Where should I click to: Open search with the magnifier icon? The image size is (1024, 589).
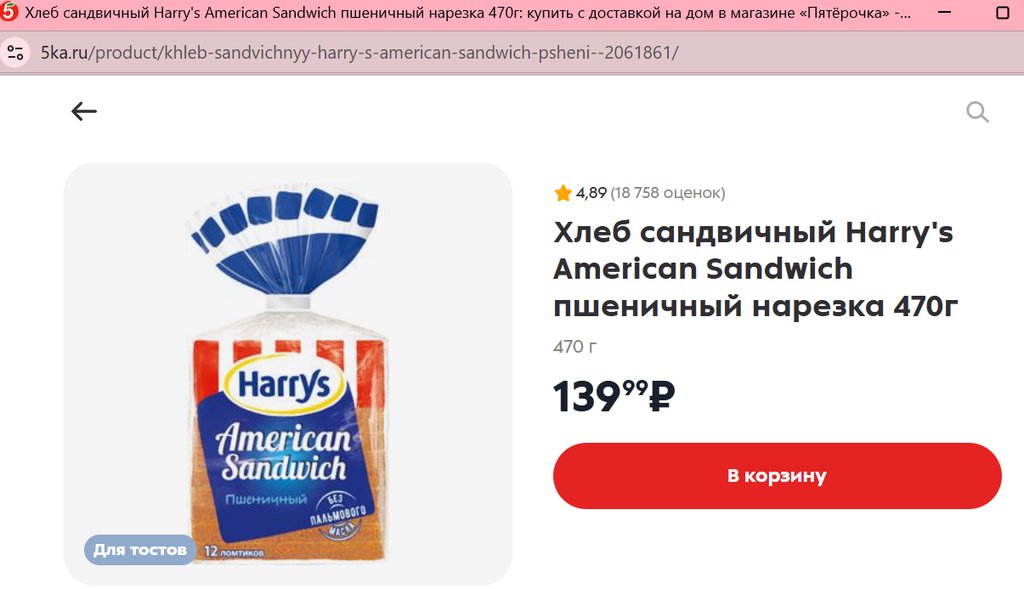tap(977, 112)
